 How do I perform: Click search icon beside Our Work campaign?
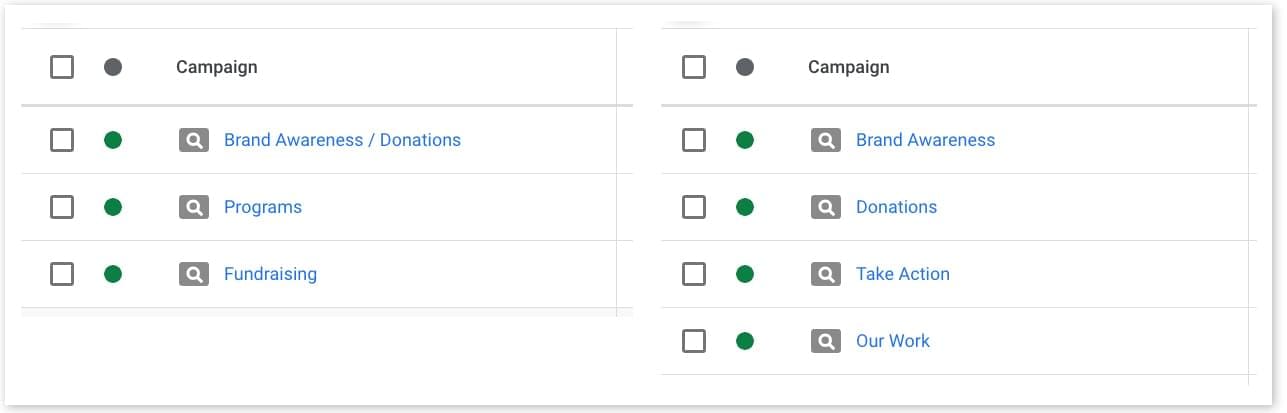pos(825,341)
